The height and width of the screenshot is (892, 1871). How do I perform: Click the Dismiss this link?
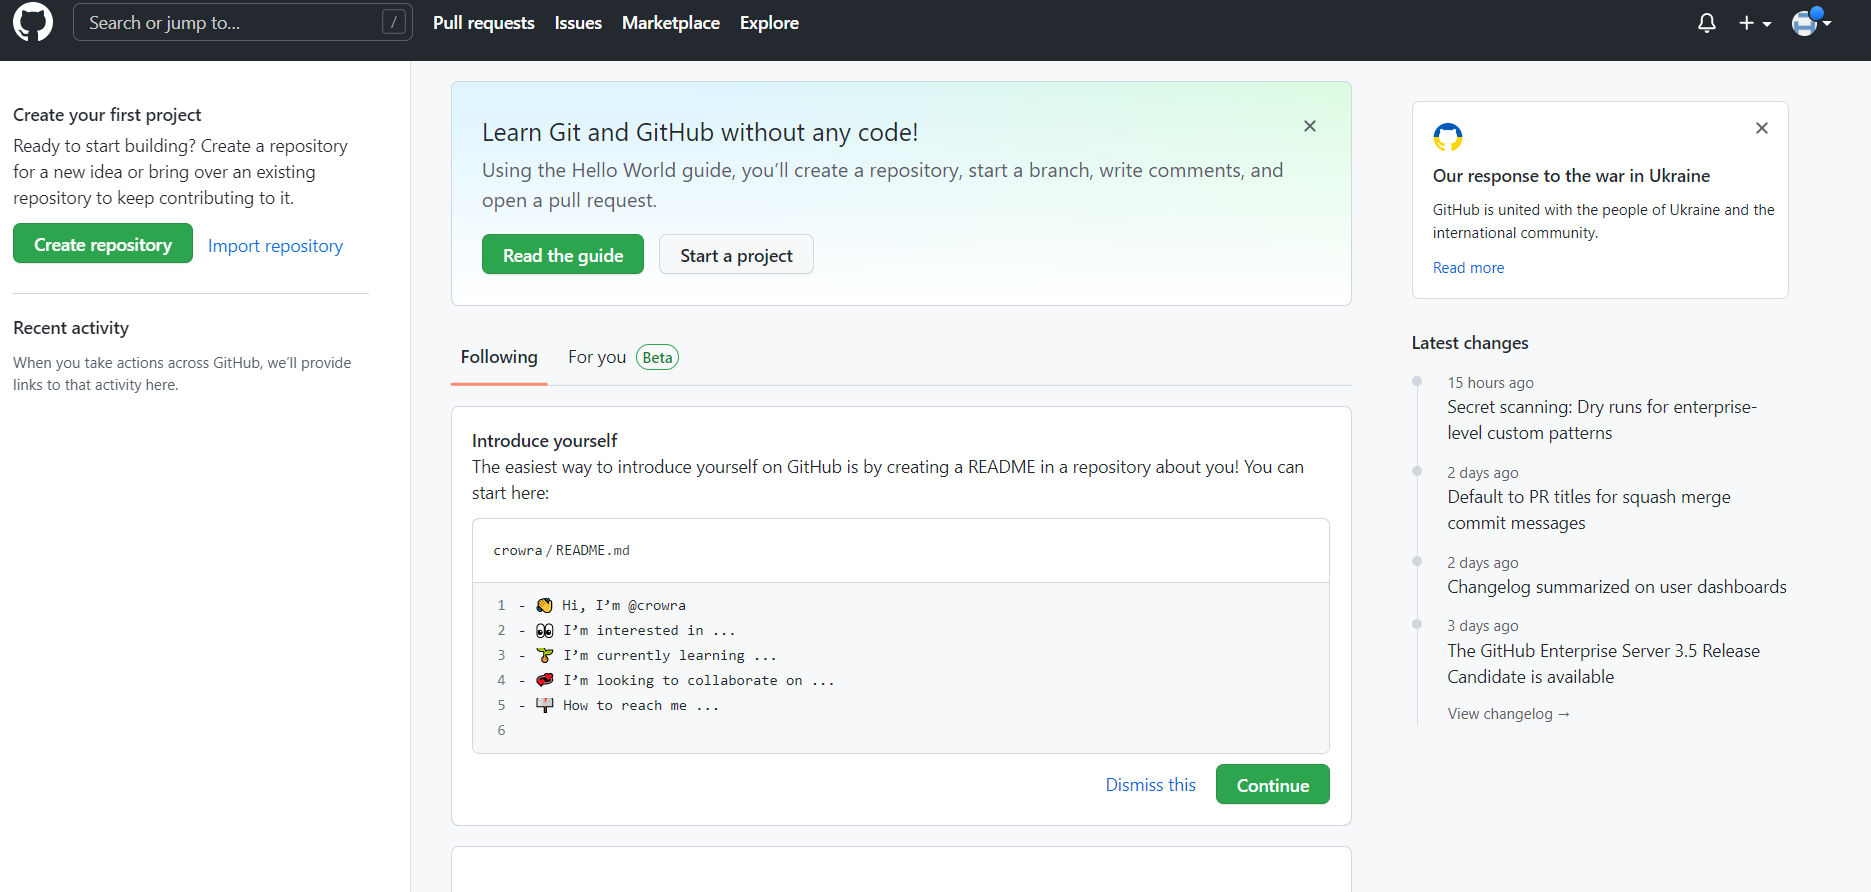tap(1150, 785)
